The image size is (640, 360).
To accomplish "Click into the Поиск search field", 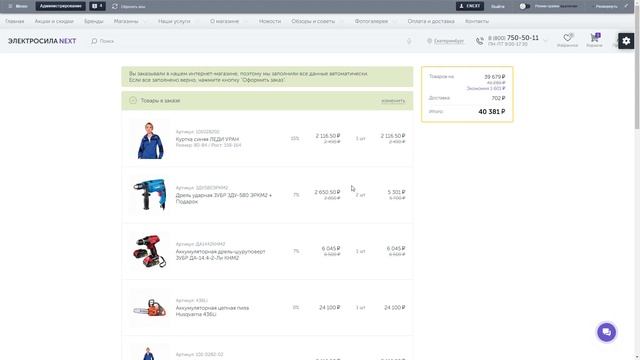I will point(251,41).
